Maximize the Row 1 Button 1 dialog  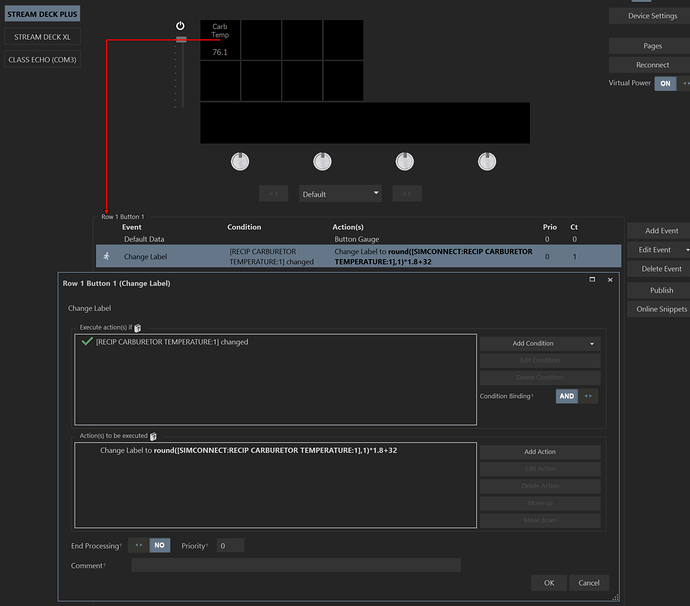click(x=592, y=279)
